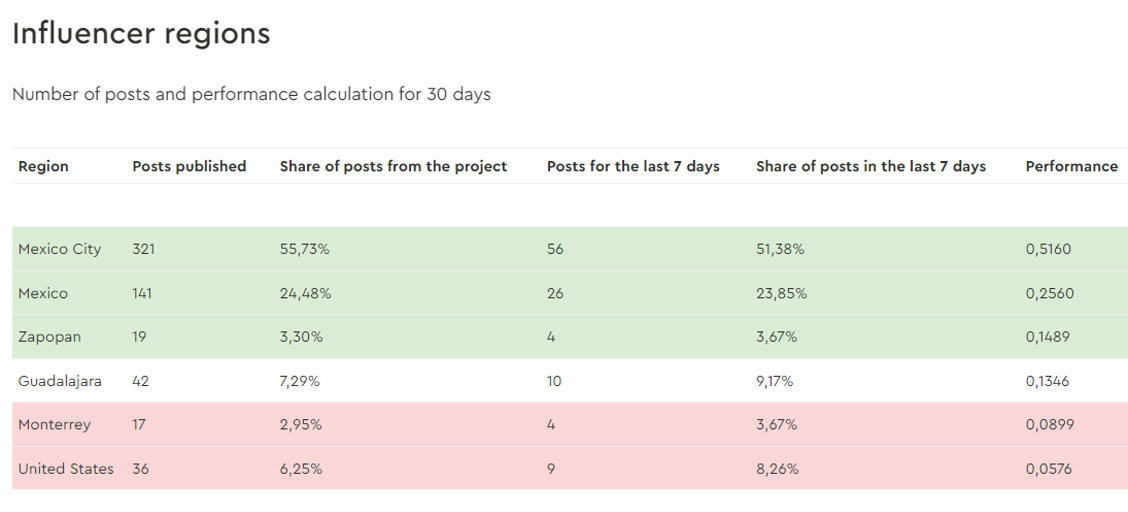1128x512 pixels.
Task: Open the Monterrey region entry
Action: (55, 425)
